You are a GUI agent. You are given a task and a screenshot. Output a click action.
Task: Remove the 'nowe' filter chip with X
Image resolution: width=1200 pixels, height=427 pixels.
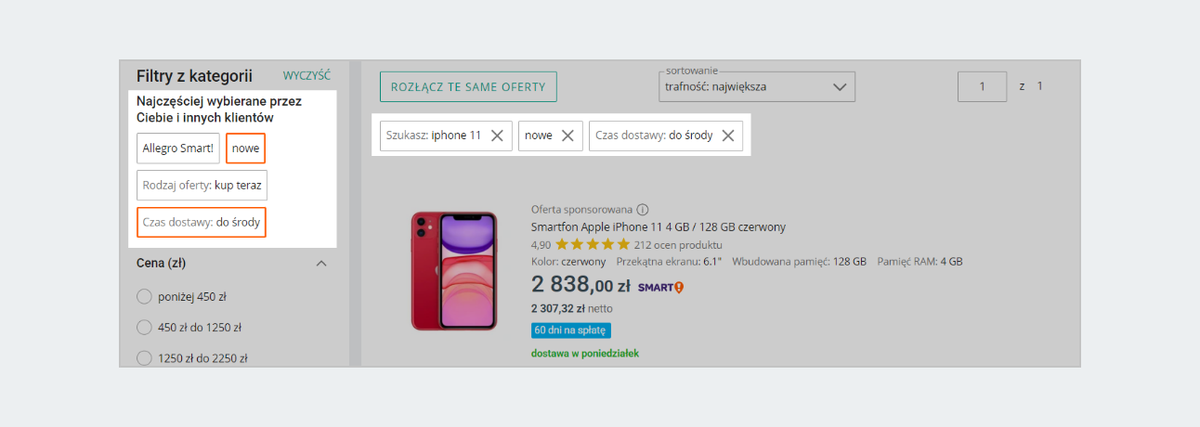(568, 136)
